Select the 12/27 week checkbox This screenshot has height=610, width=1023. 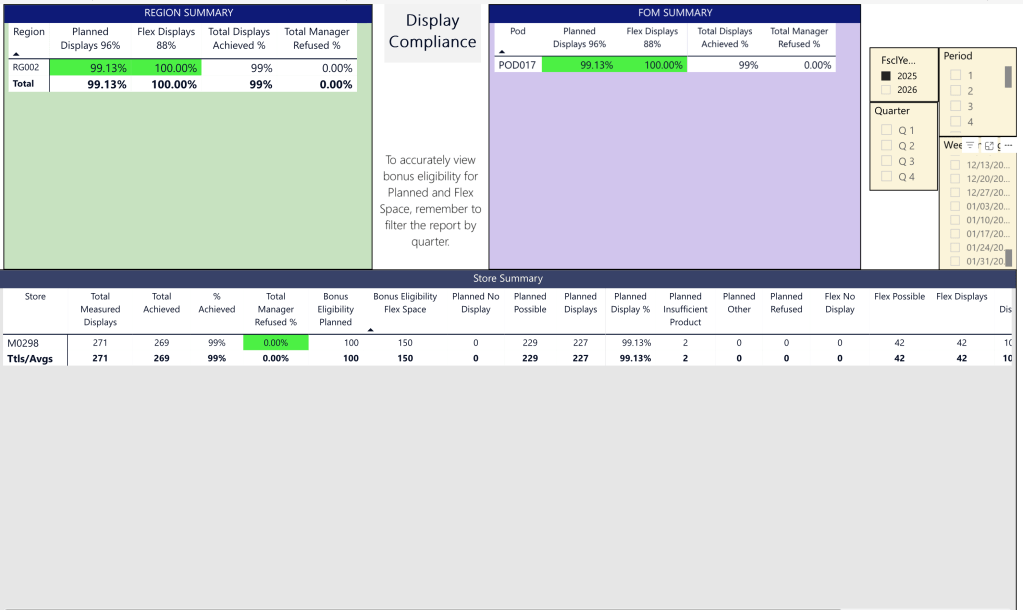click(x=955, y=193)
